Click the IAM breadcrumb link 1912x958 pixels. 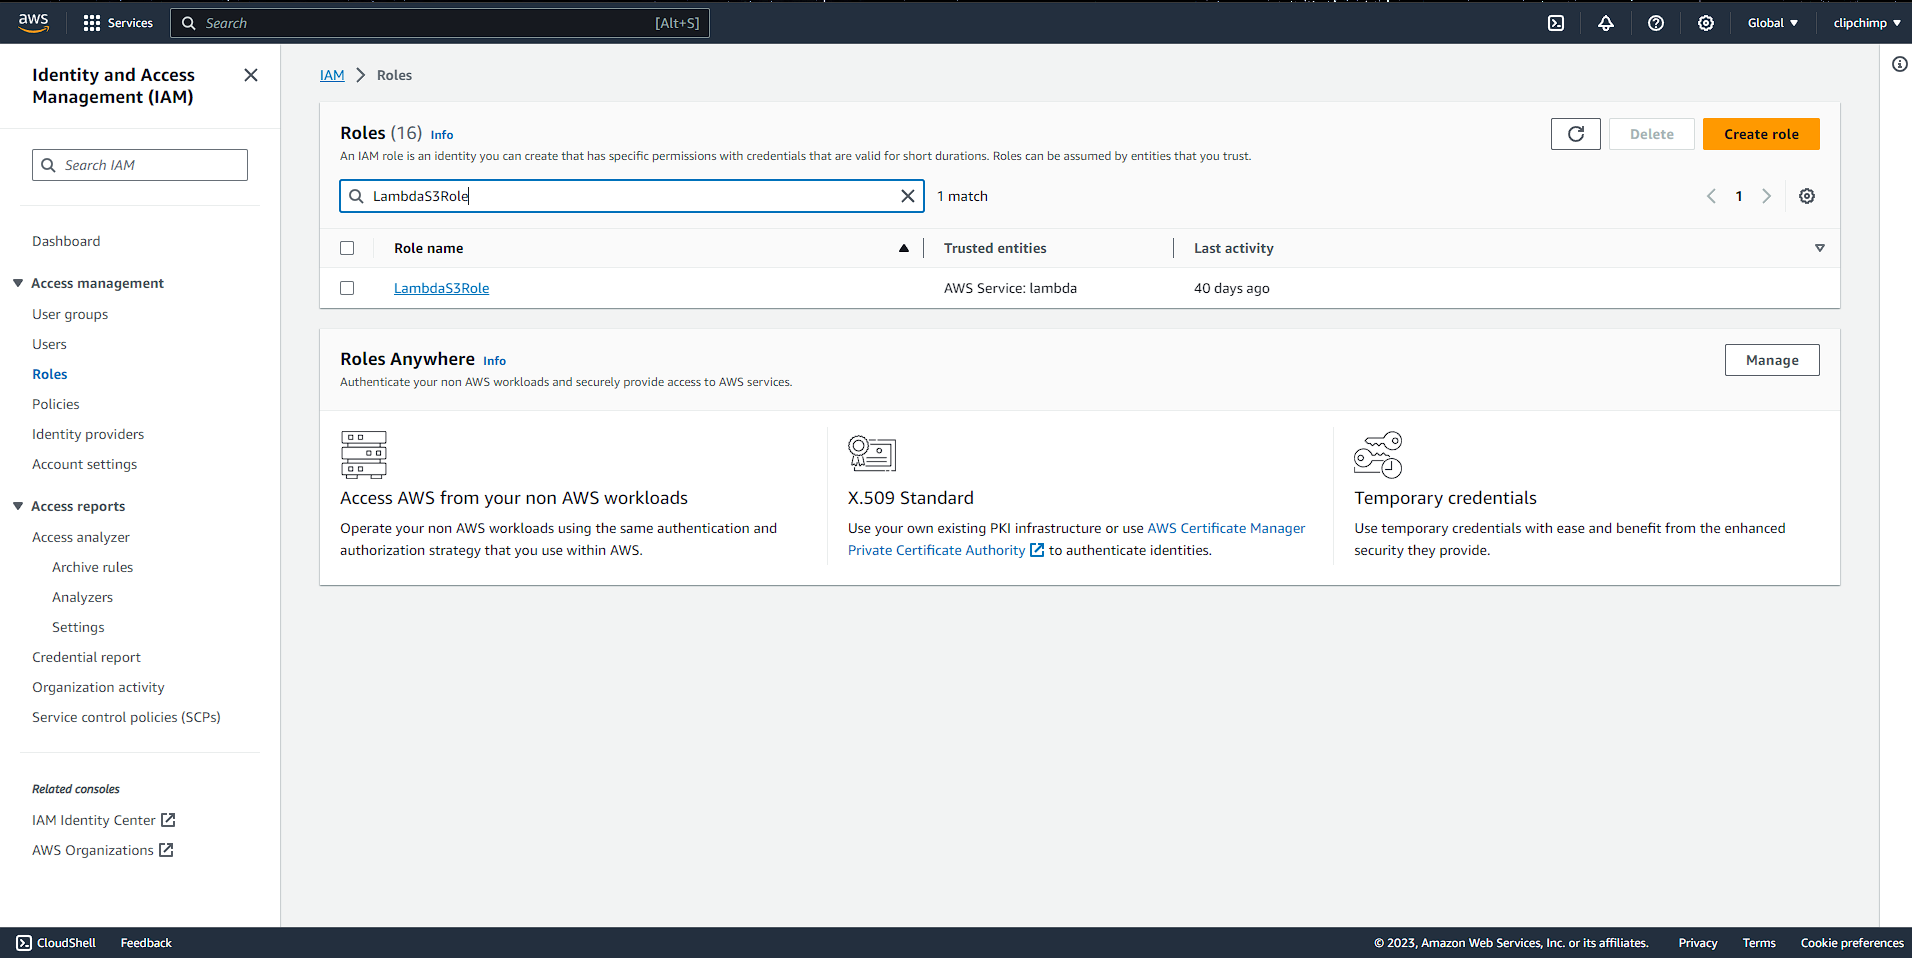(x=332, y=75)
